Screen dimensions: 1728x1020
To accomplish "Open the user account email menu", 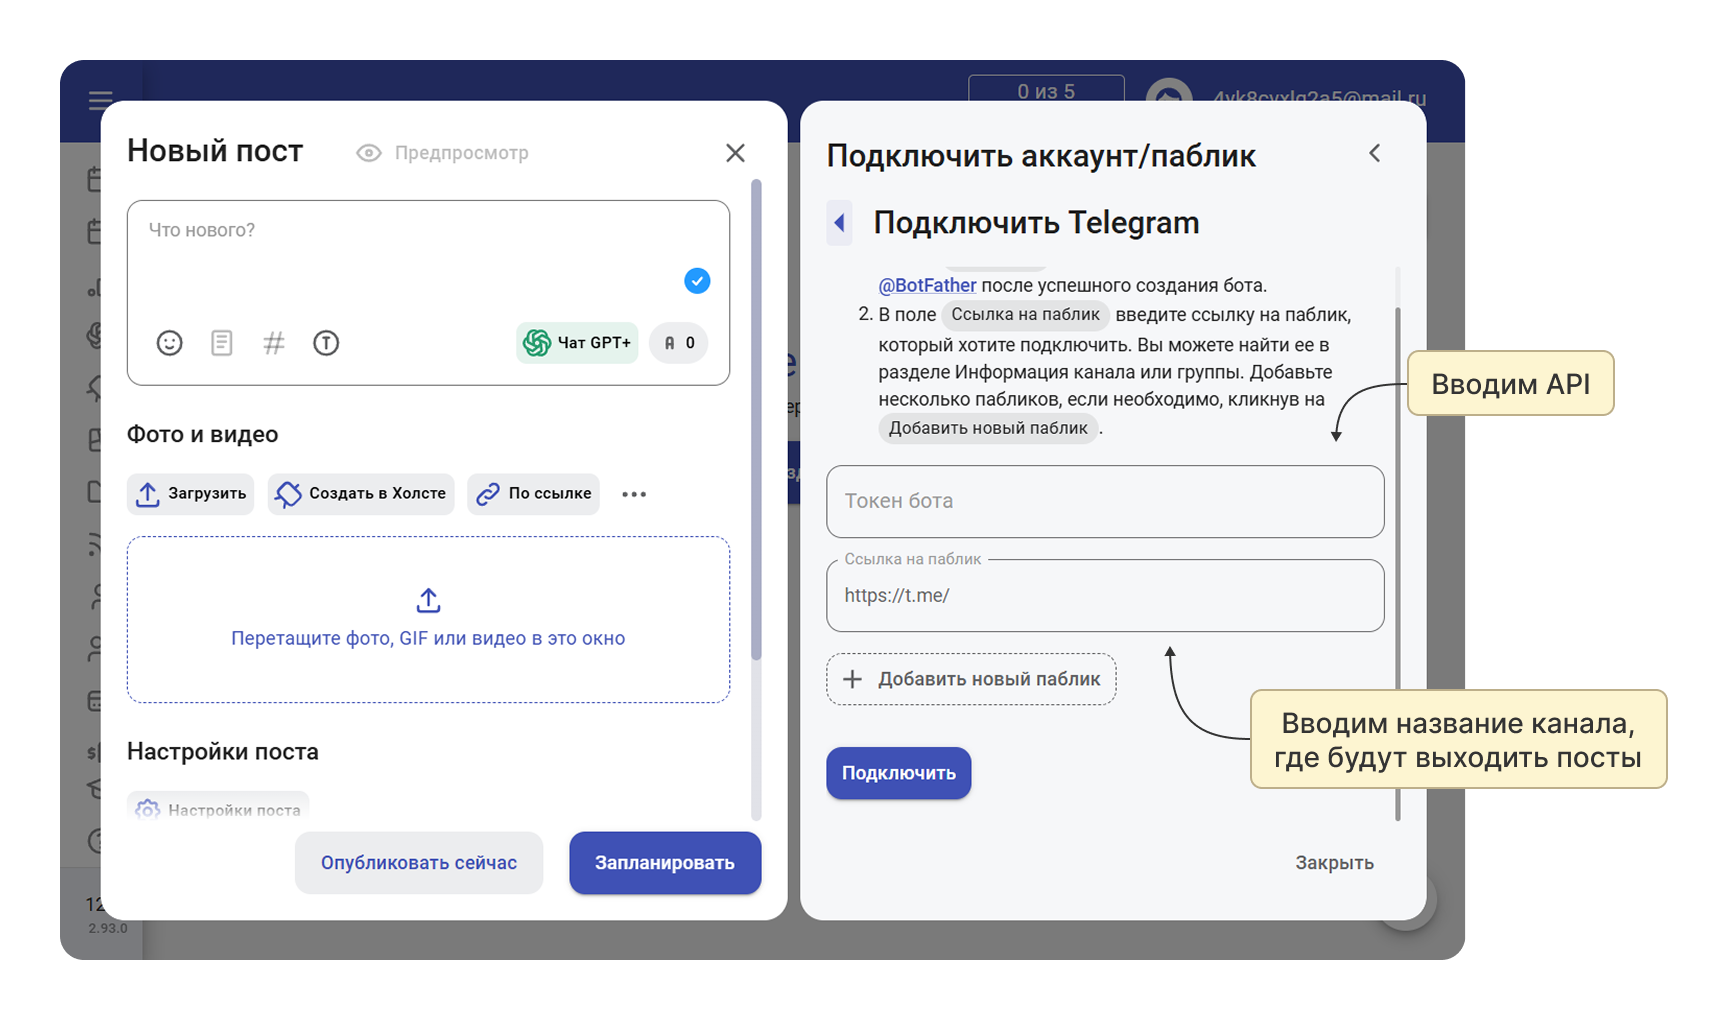I will click(x=1318, y=95).
